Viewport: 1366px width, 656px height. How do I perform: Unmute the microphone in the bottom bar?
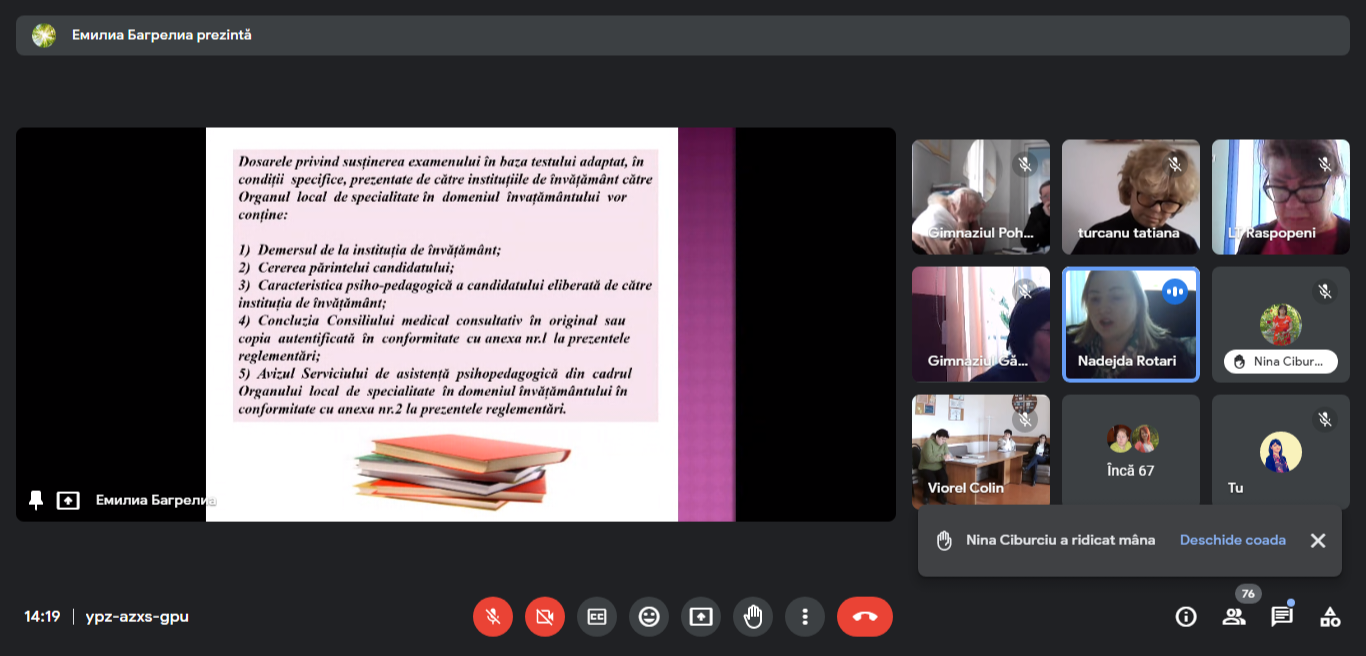(493, 617)
